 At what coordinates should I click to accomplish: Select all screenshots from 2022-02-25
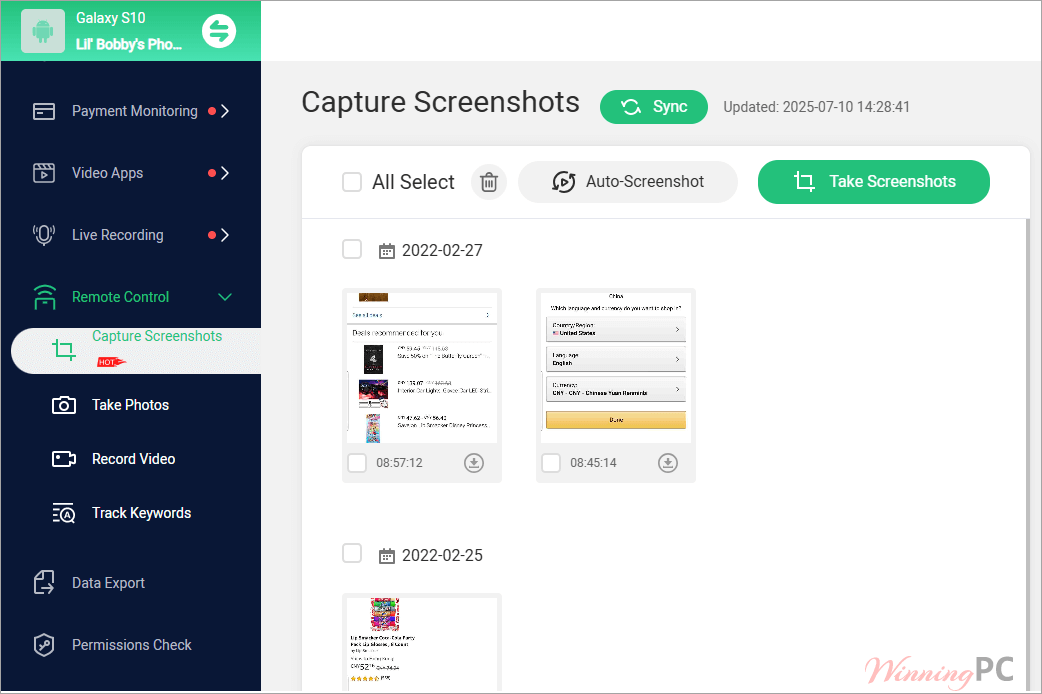click(352, 553)
